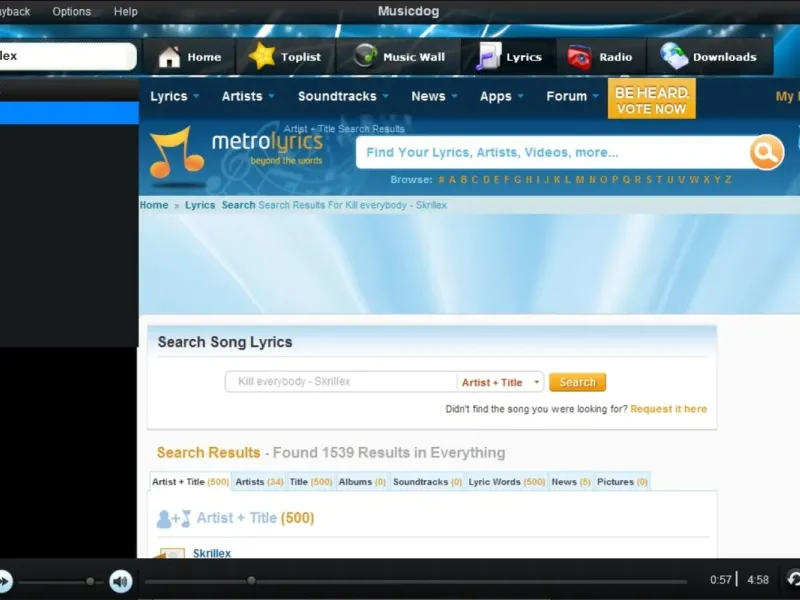The image size is (800, 600).
Task: Click the Kill everybody - Skrillex lyrics field
Action: click(x=341, y=382)
